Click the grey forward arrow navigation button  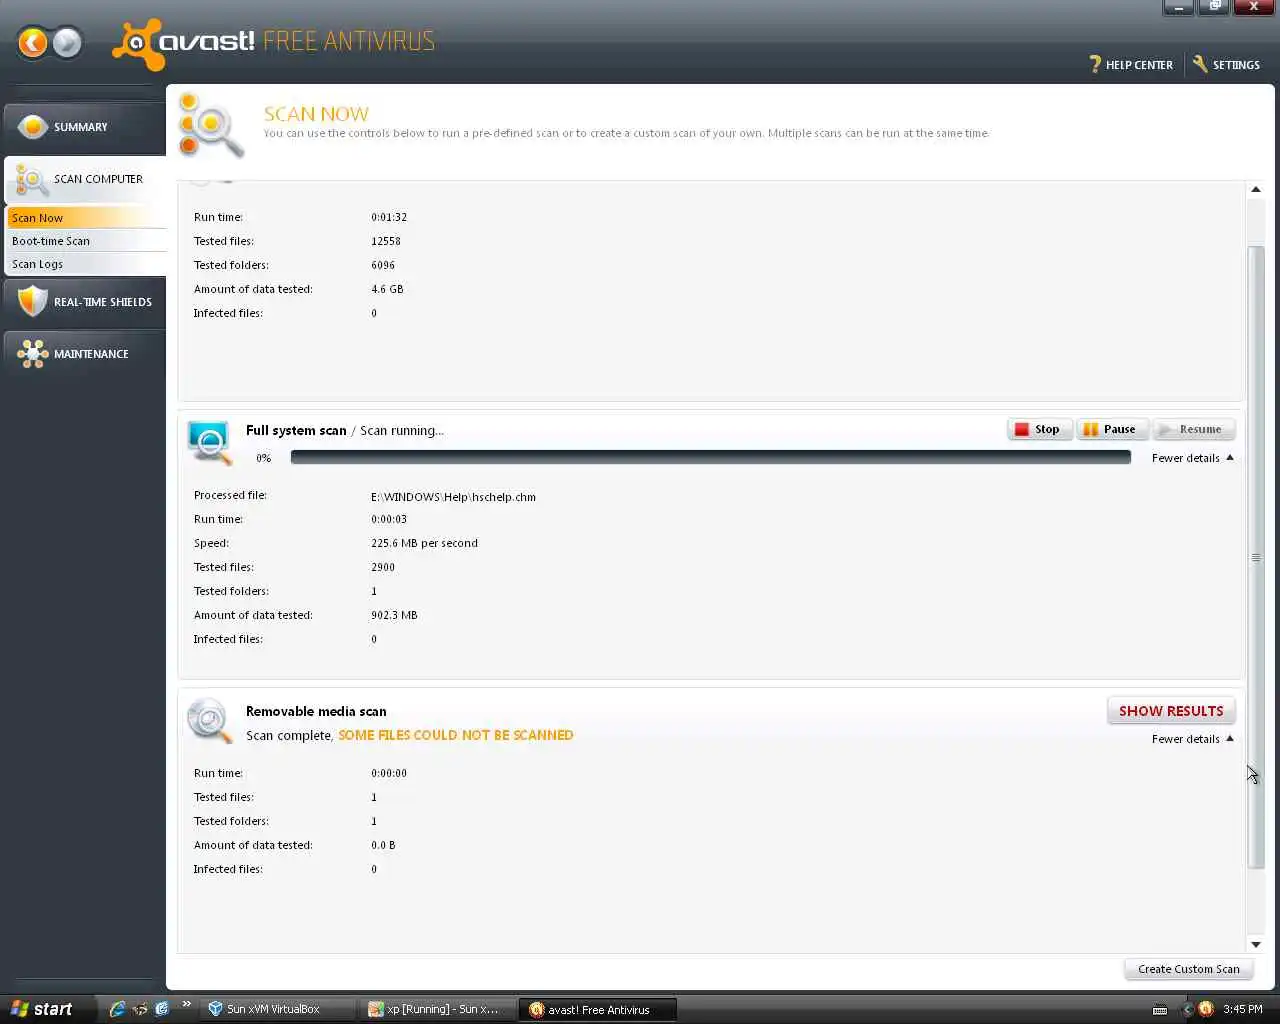pyautogui.click(x=67, y=42)
